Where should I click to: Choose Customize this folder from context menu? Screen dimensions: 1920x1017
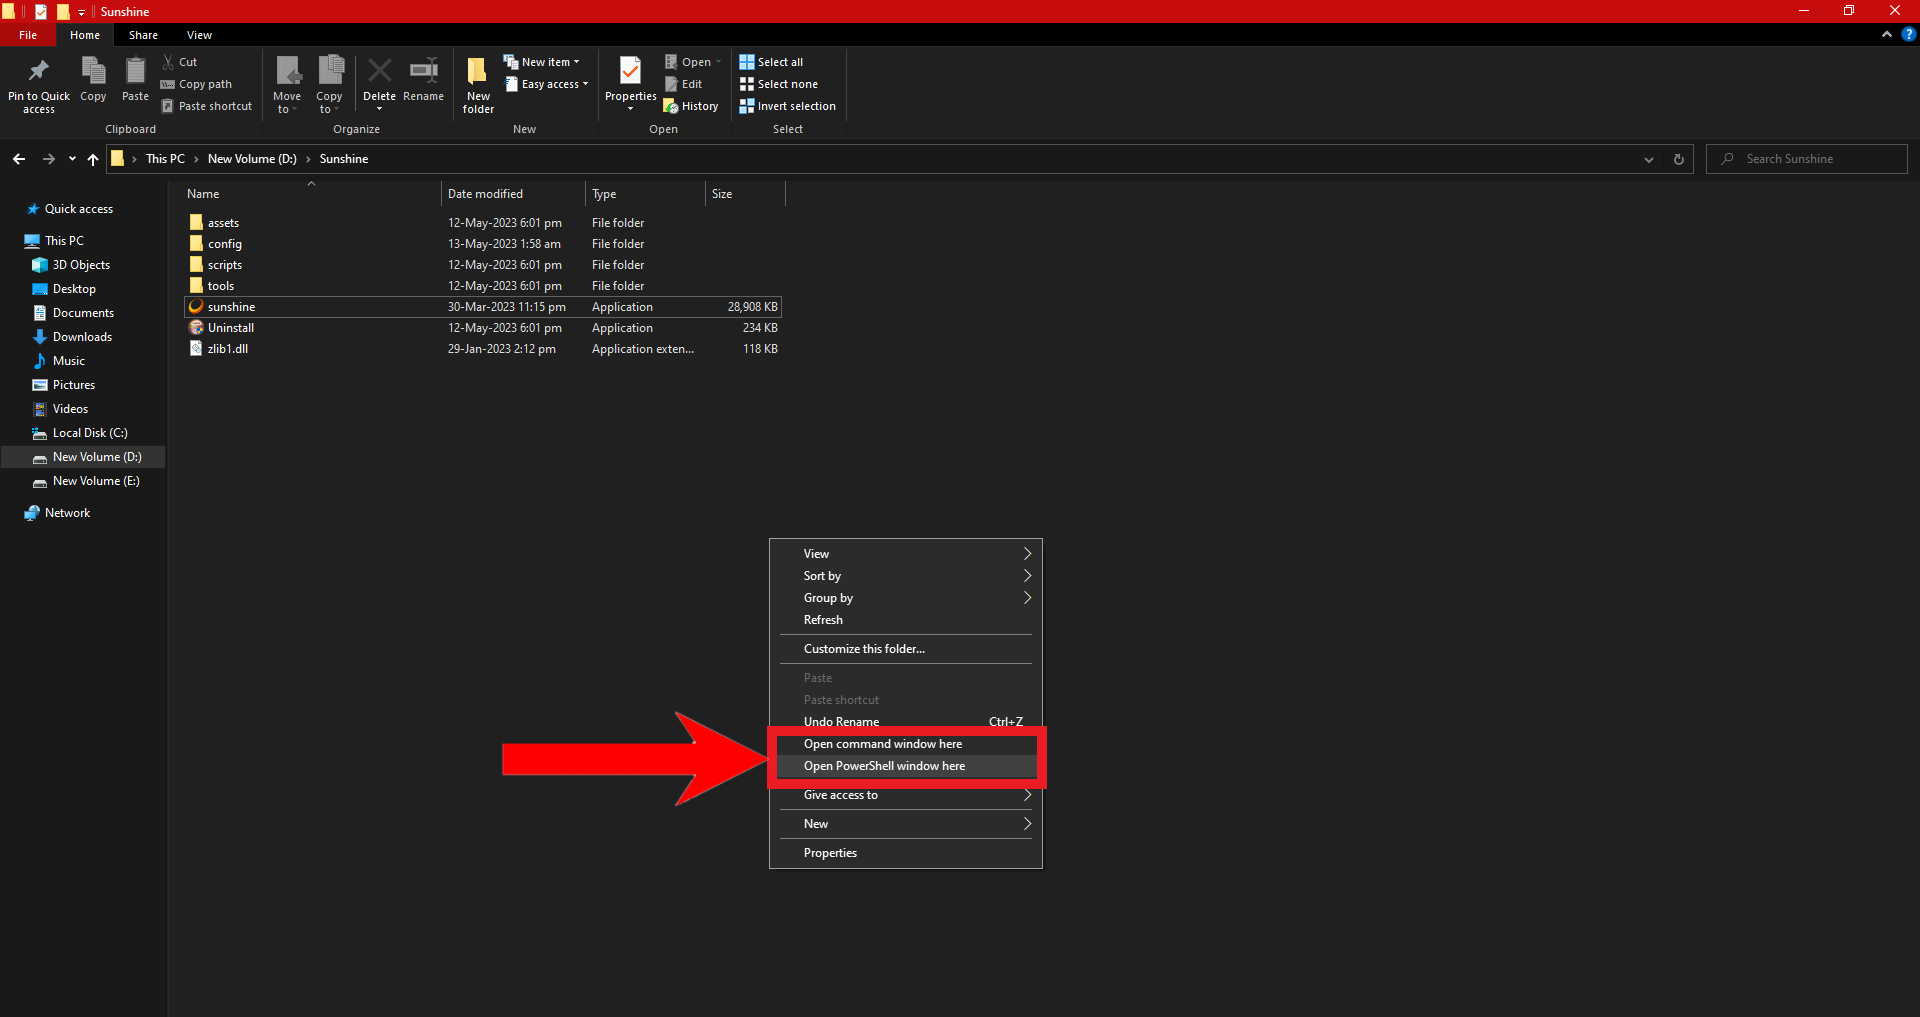906,649
